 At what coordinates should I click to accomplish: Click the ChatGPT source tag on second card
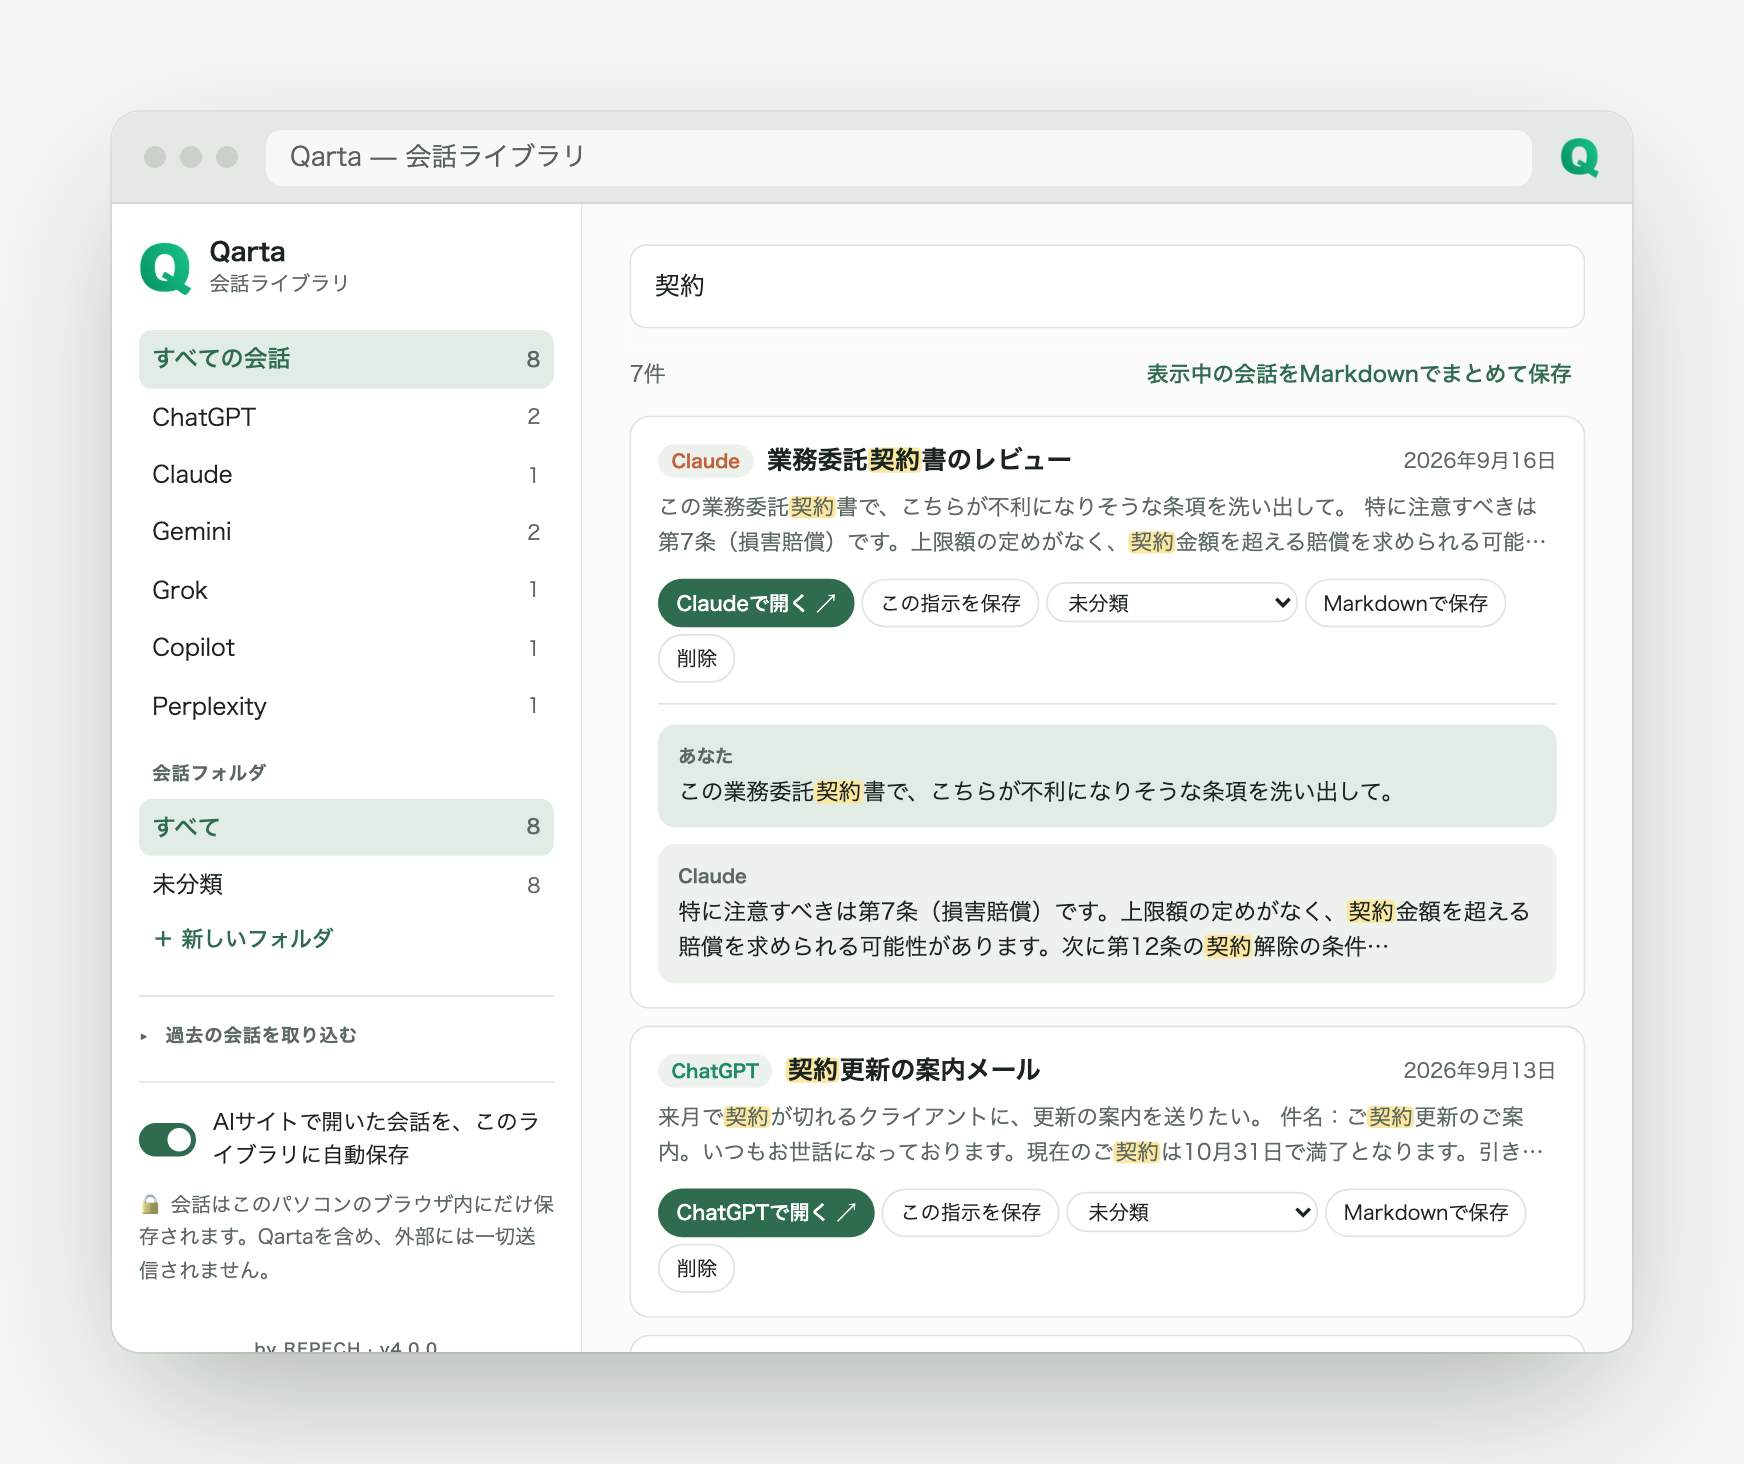click(x=715, y=1071)
